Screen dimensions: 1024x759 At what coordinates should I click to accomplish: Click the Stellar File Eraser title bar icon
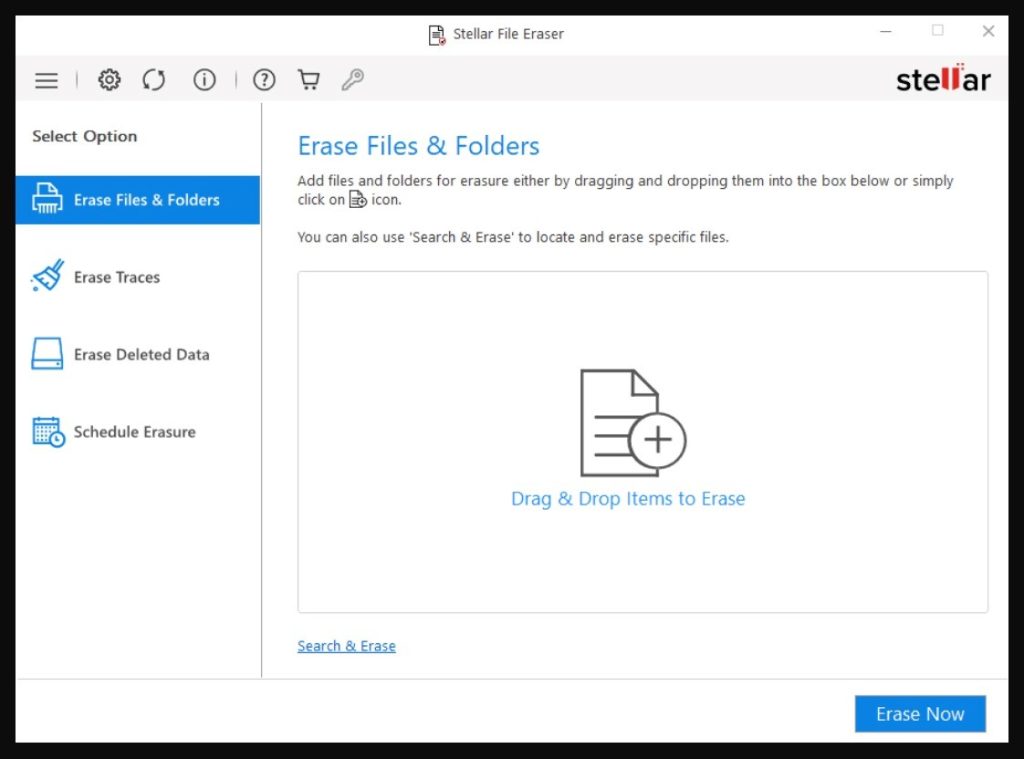click(x=437, y=35)
